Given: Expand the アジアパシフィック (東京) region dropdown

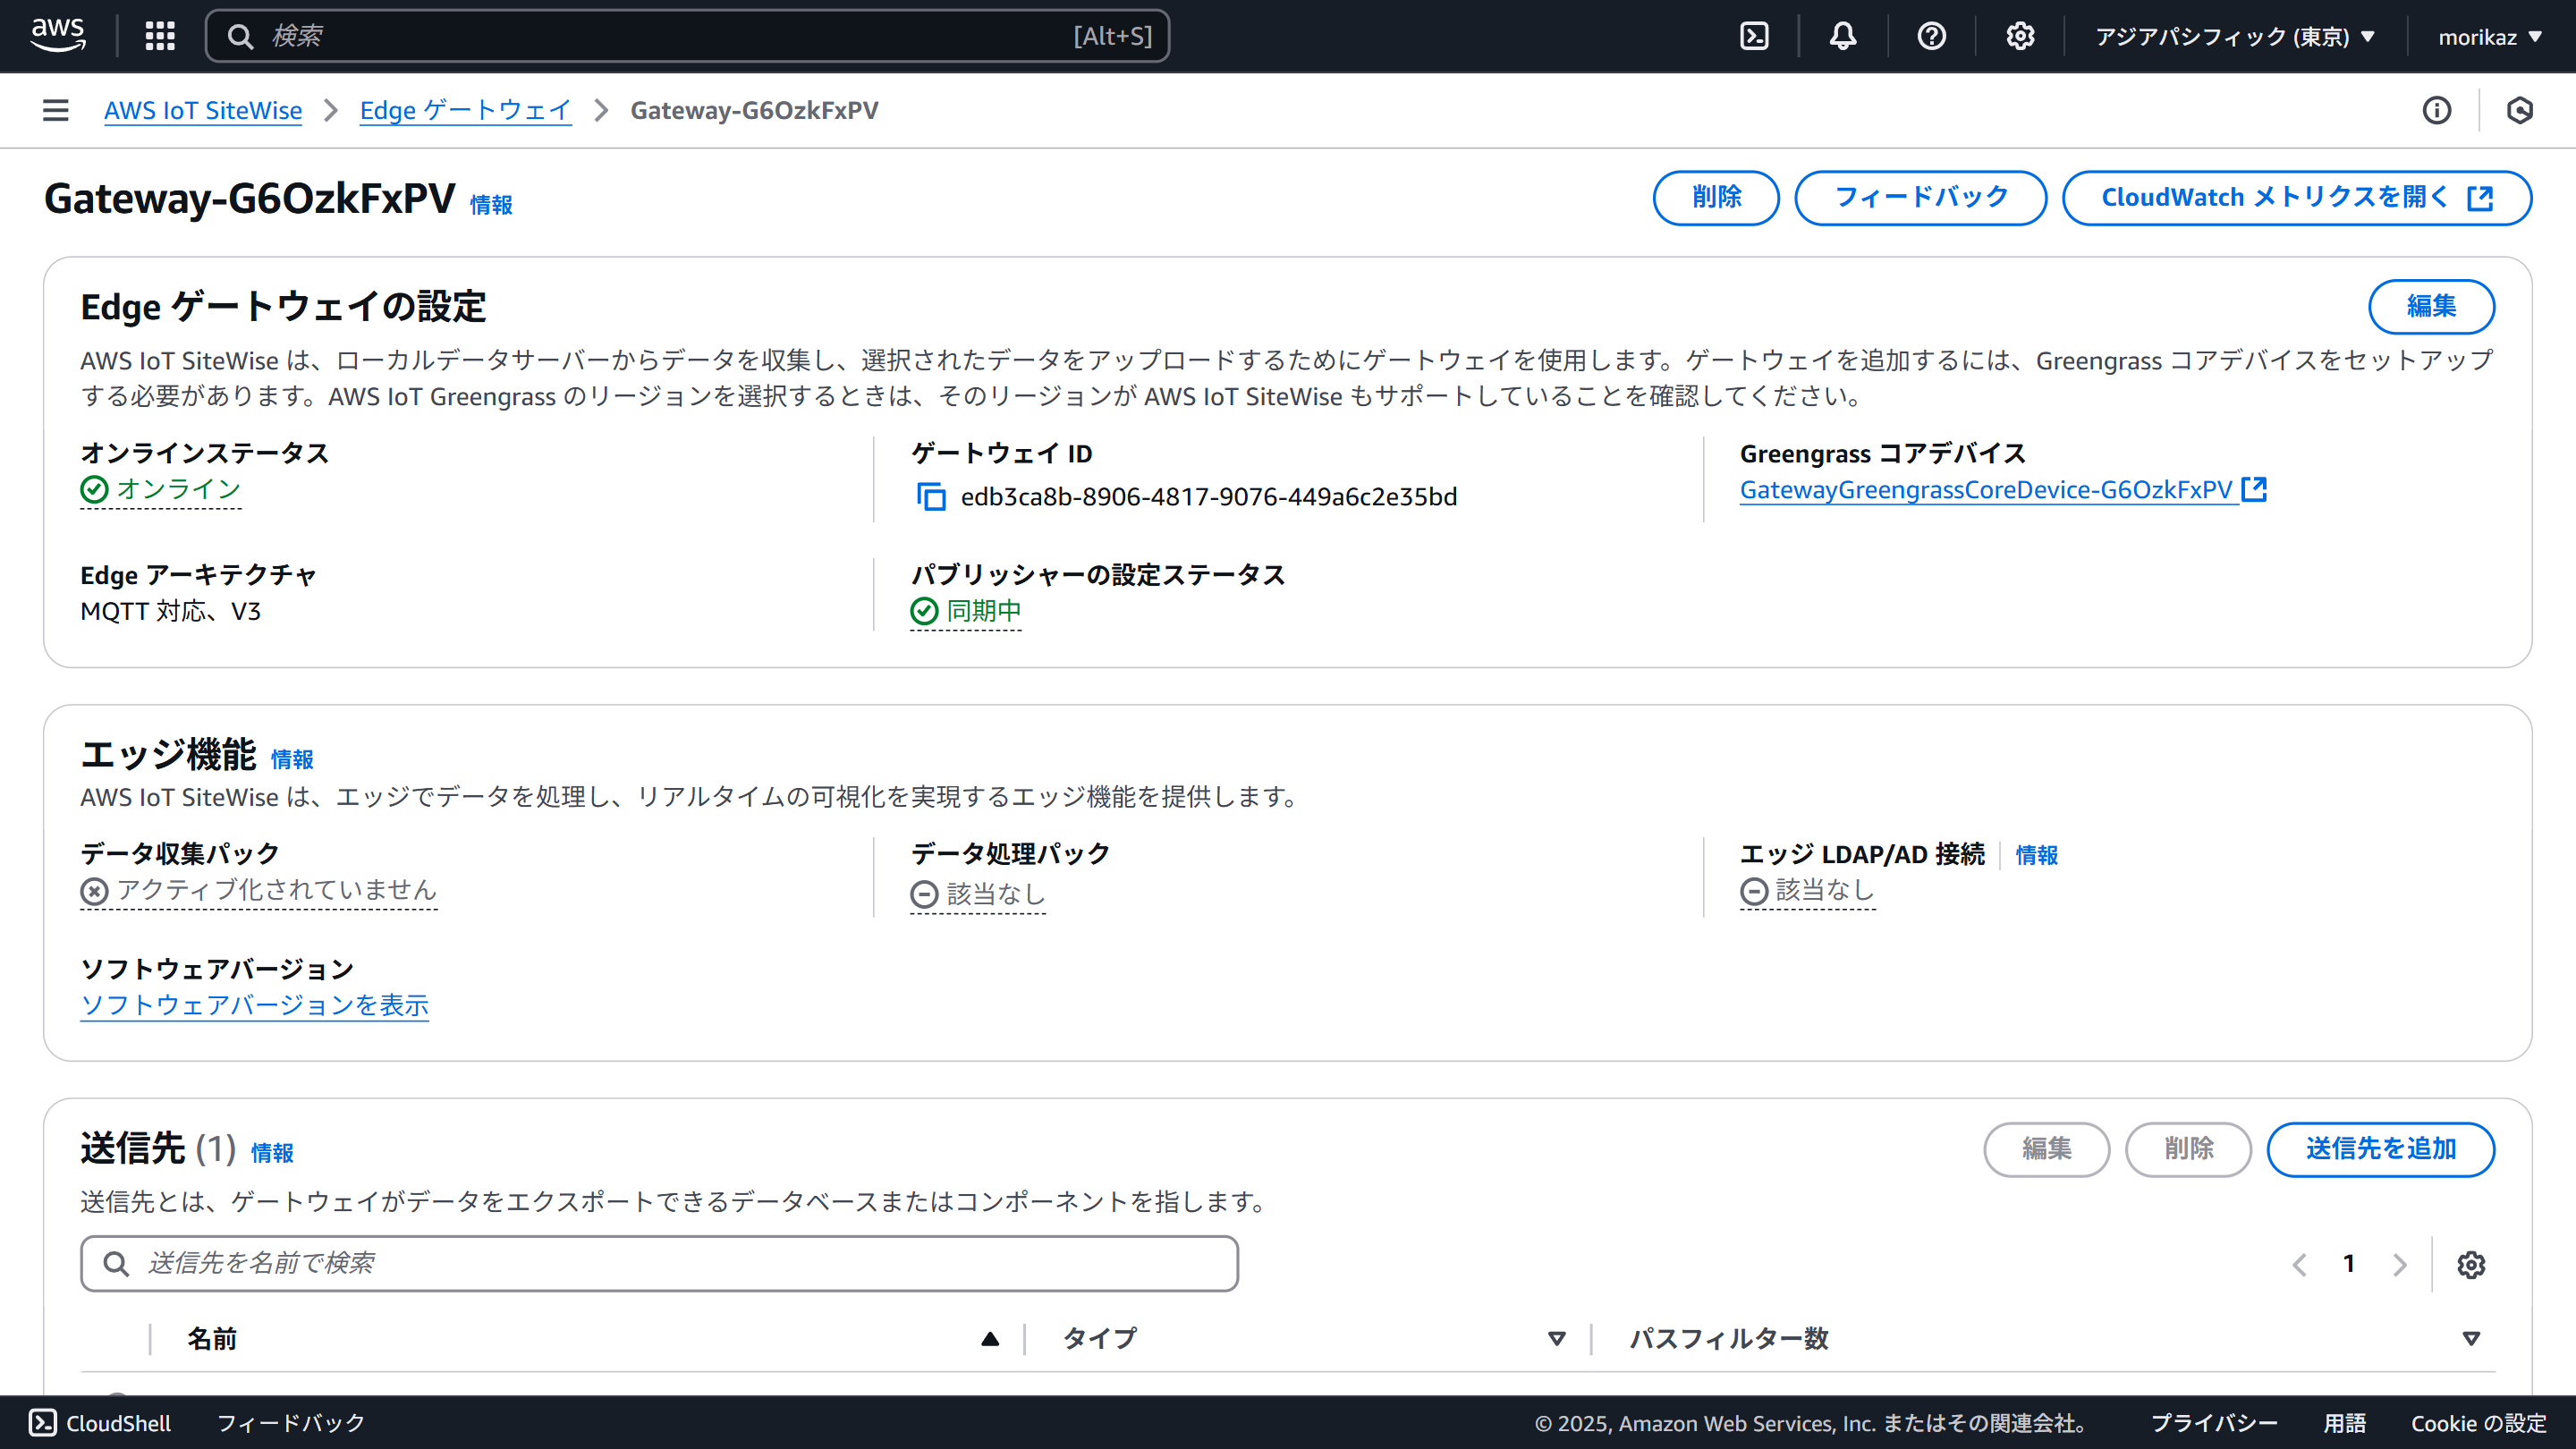Looking at the screenshot, I should tap(2234, 37).
